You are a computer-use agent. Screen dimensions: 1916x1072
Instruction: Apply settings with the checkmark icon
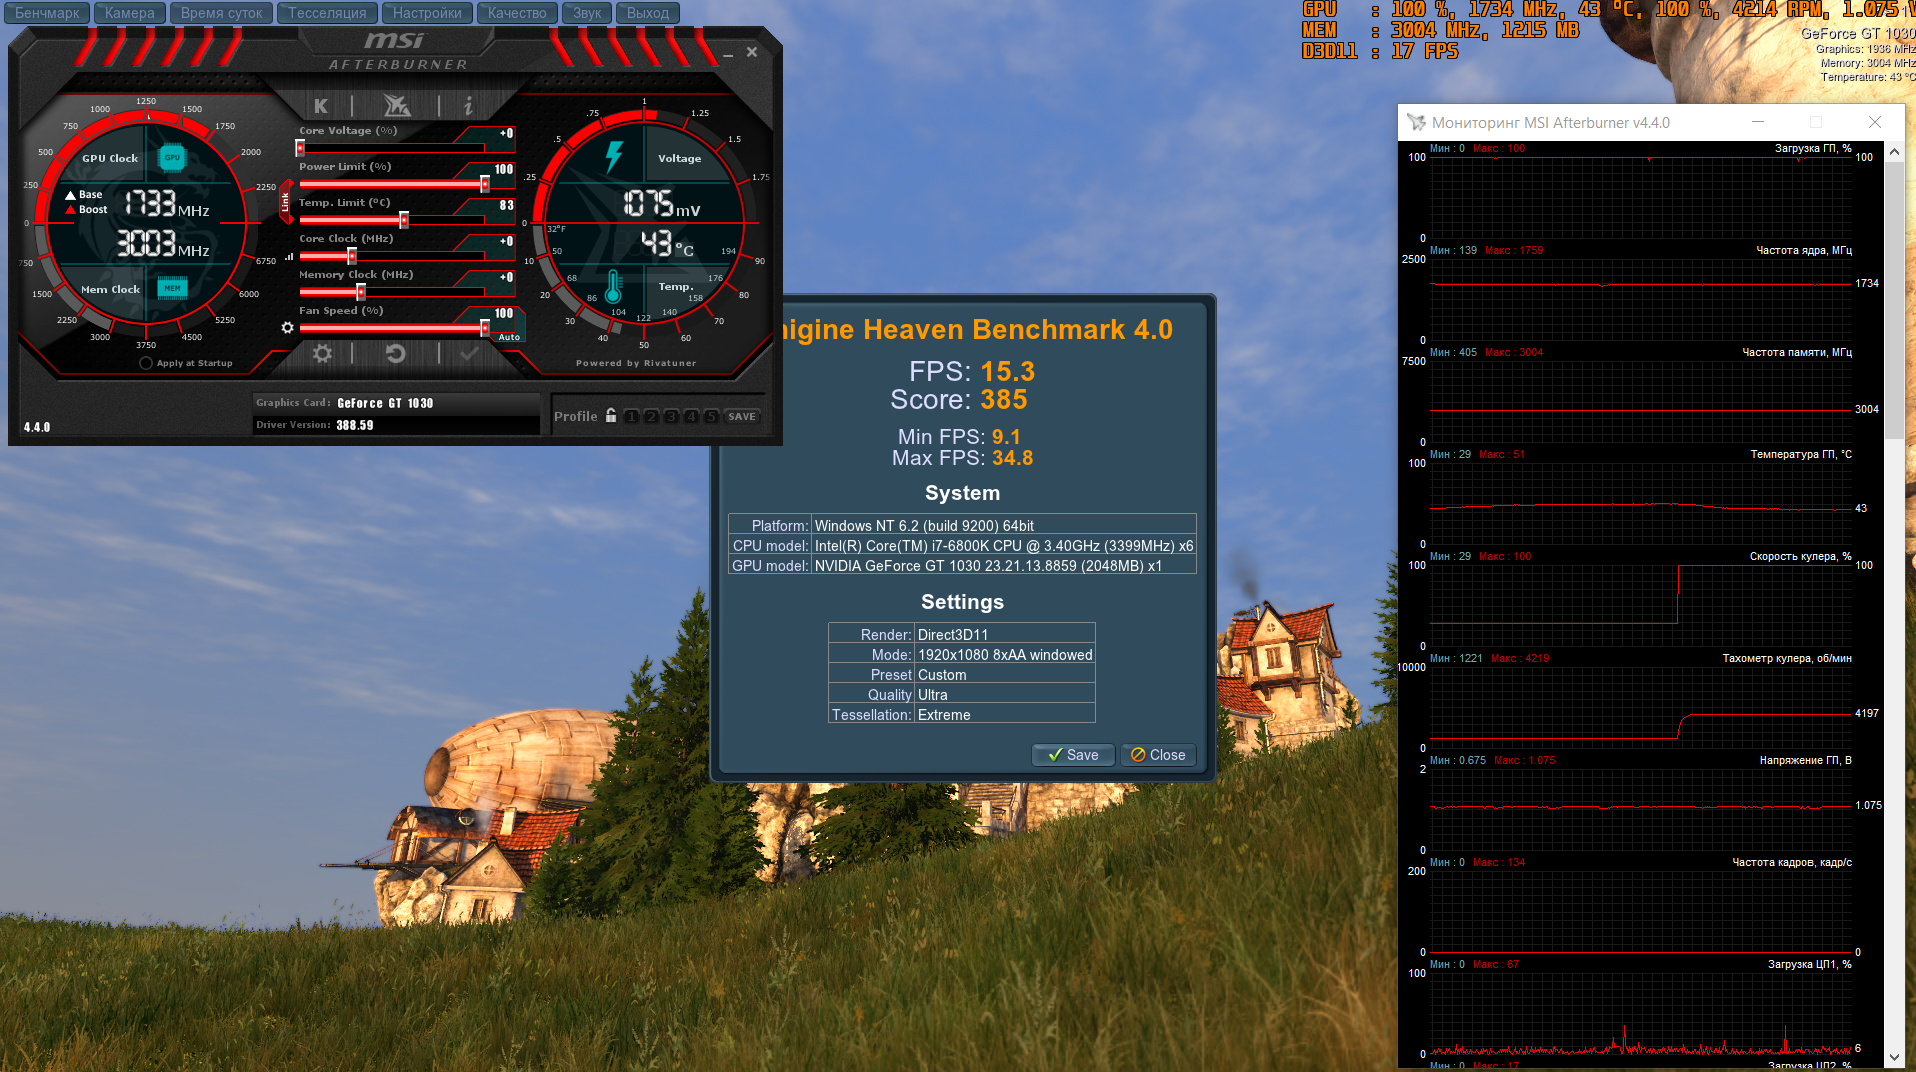click(x=469, y=353)
